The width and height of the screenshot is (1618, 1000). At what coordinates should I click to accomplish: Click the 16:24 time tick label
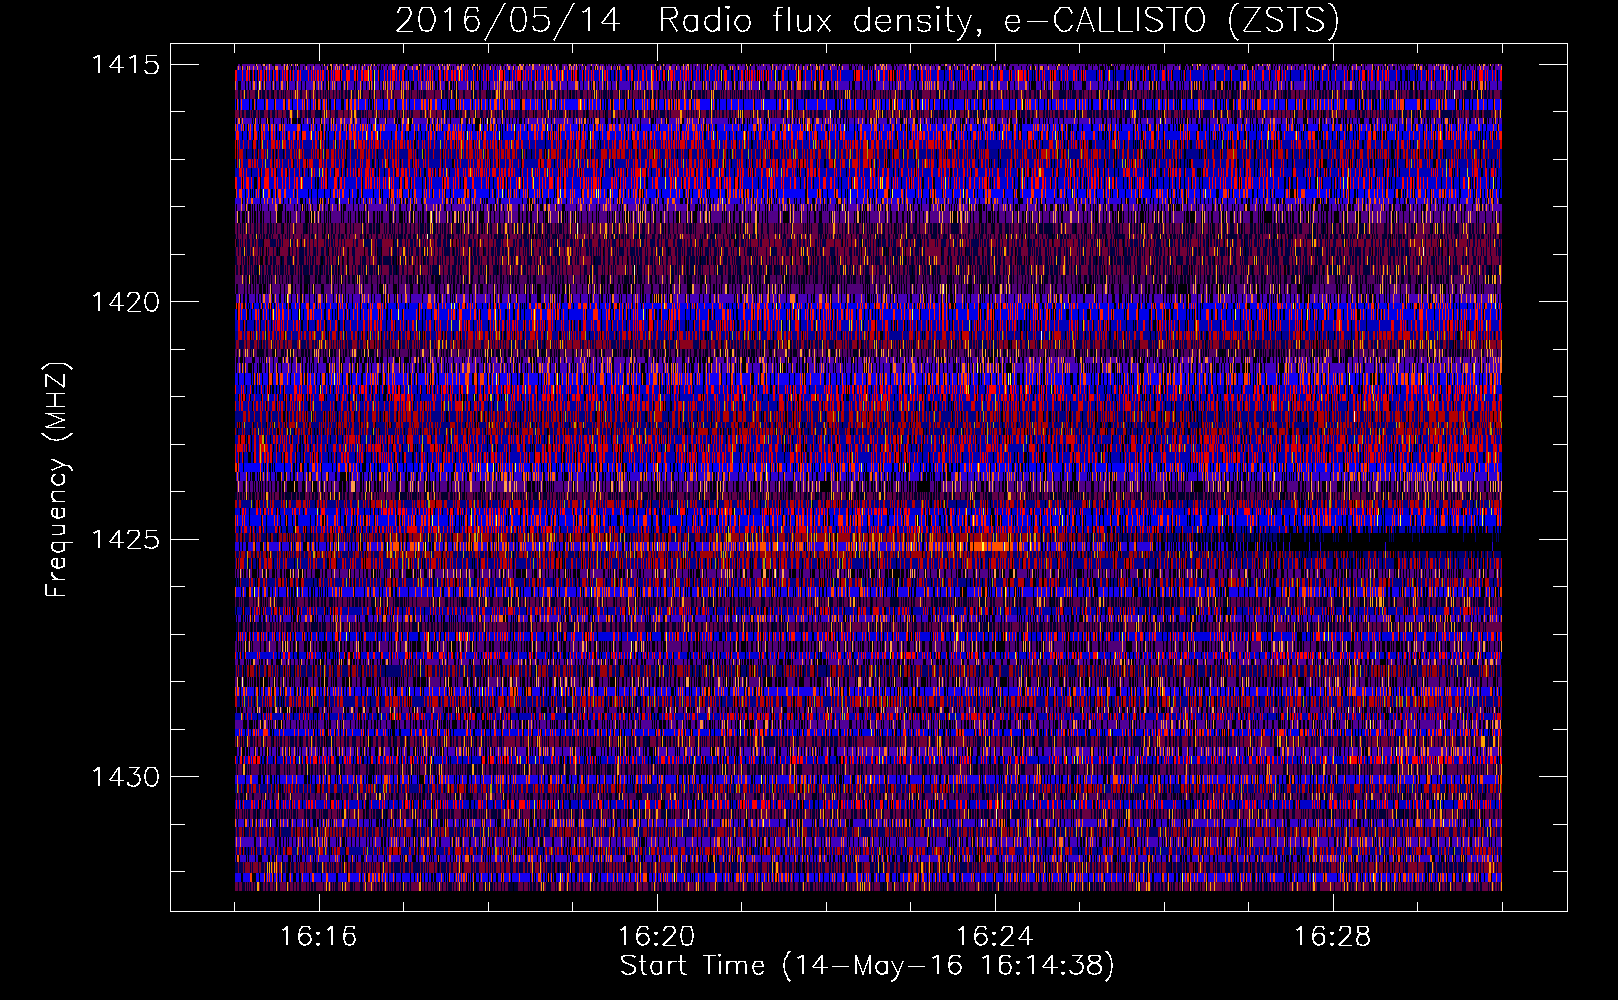[x=995, y=937]
